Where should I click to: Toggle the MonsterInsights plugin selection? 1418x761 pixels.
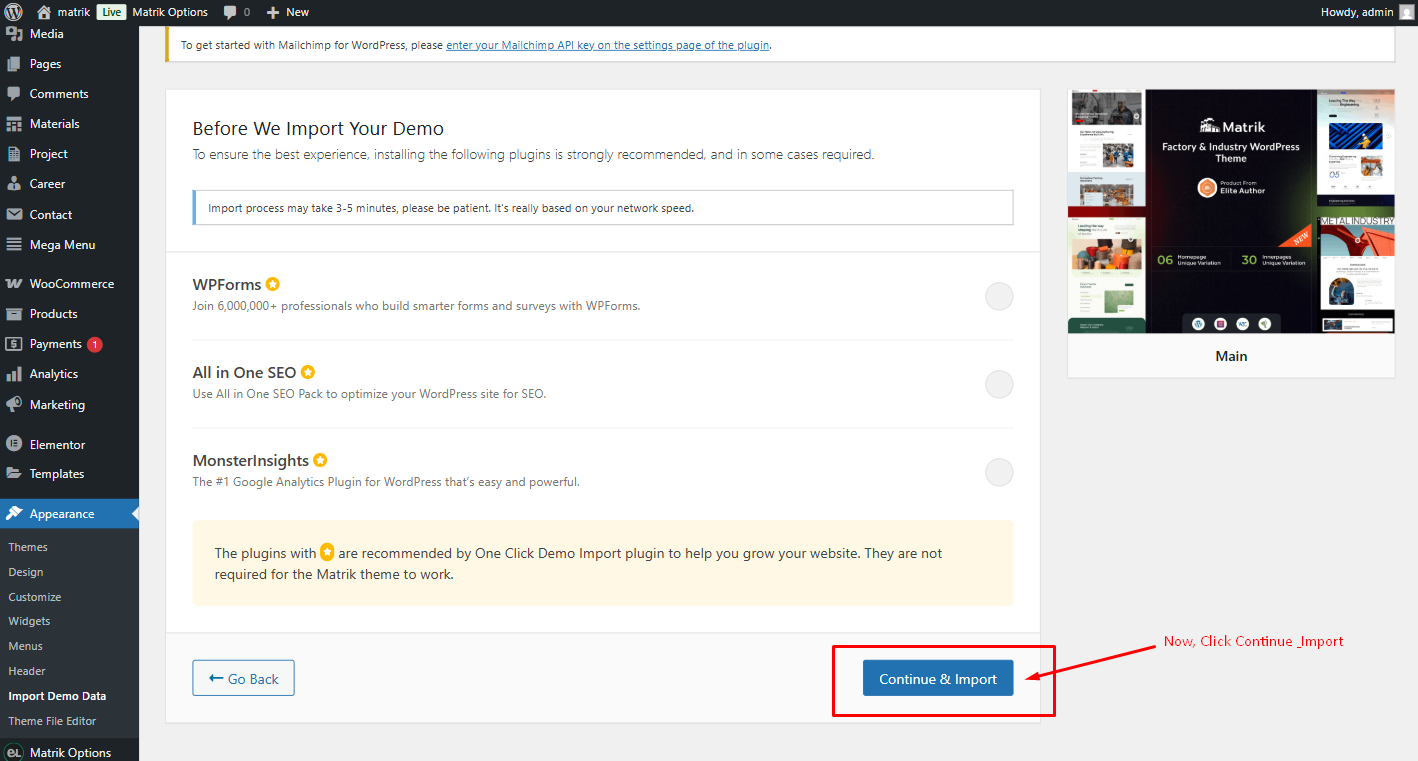(999, 472)
